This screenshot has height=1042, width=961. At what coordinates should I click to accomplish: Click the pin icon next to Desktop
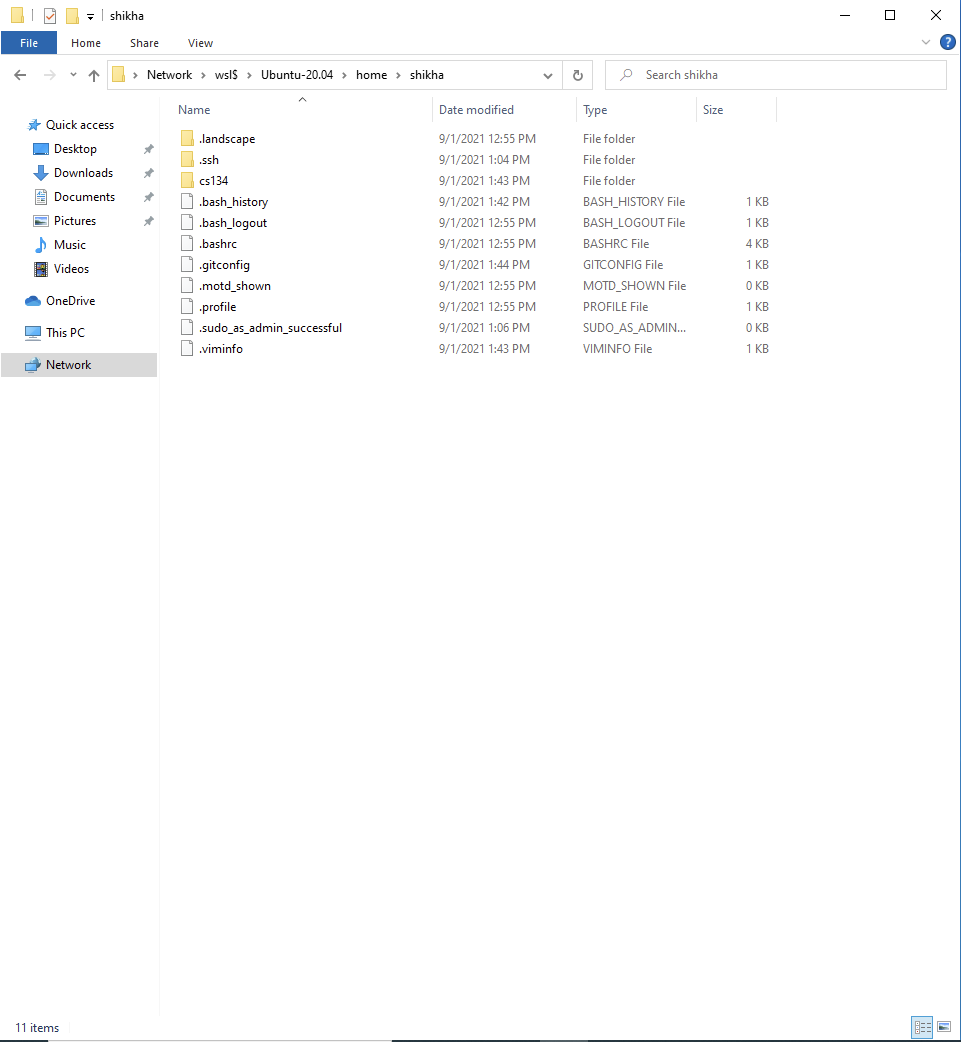coord(149,150)
